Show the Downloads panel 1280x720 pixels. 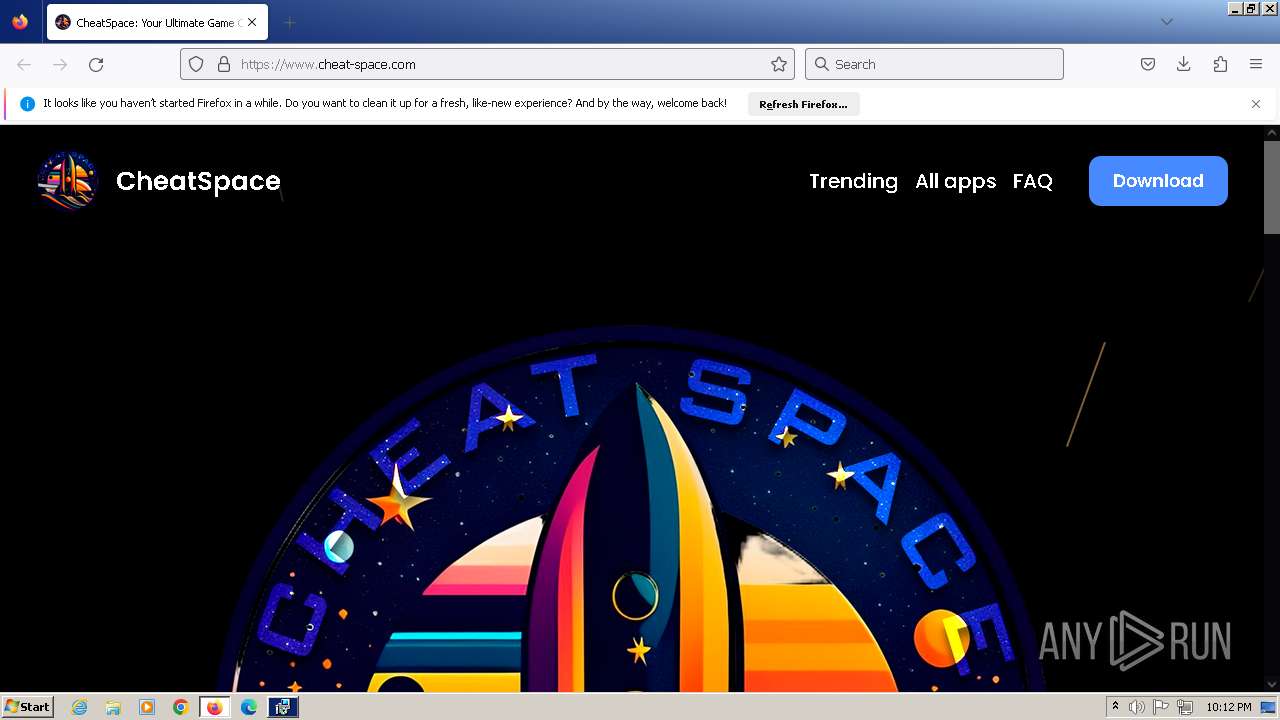1184,64
